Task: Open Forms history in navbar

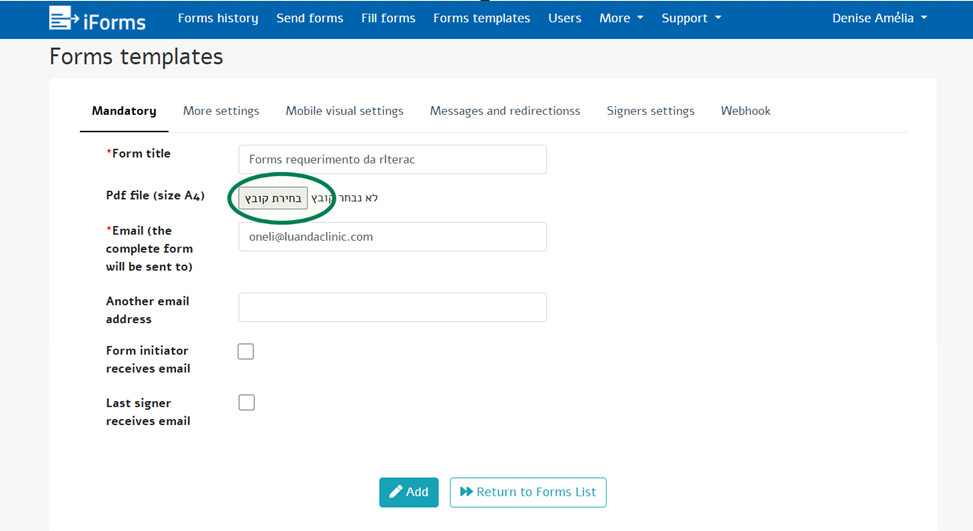Action: point(218,18)
